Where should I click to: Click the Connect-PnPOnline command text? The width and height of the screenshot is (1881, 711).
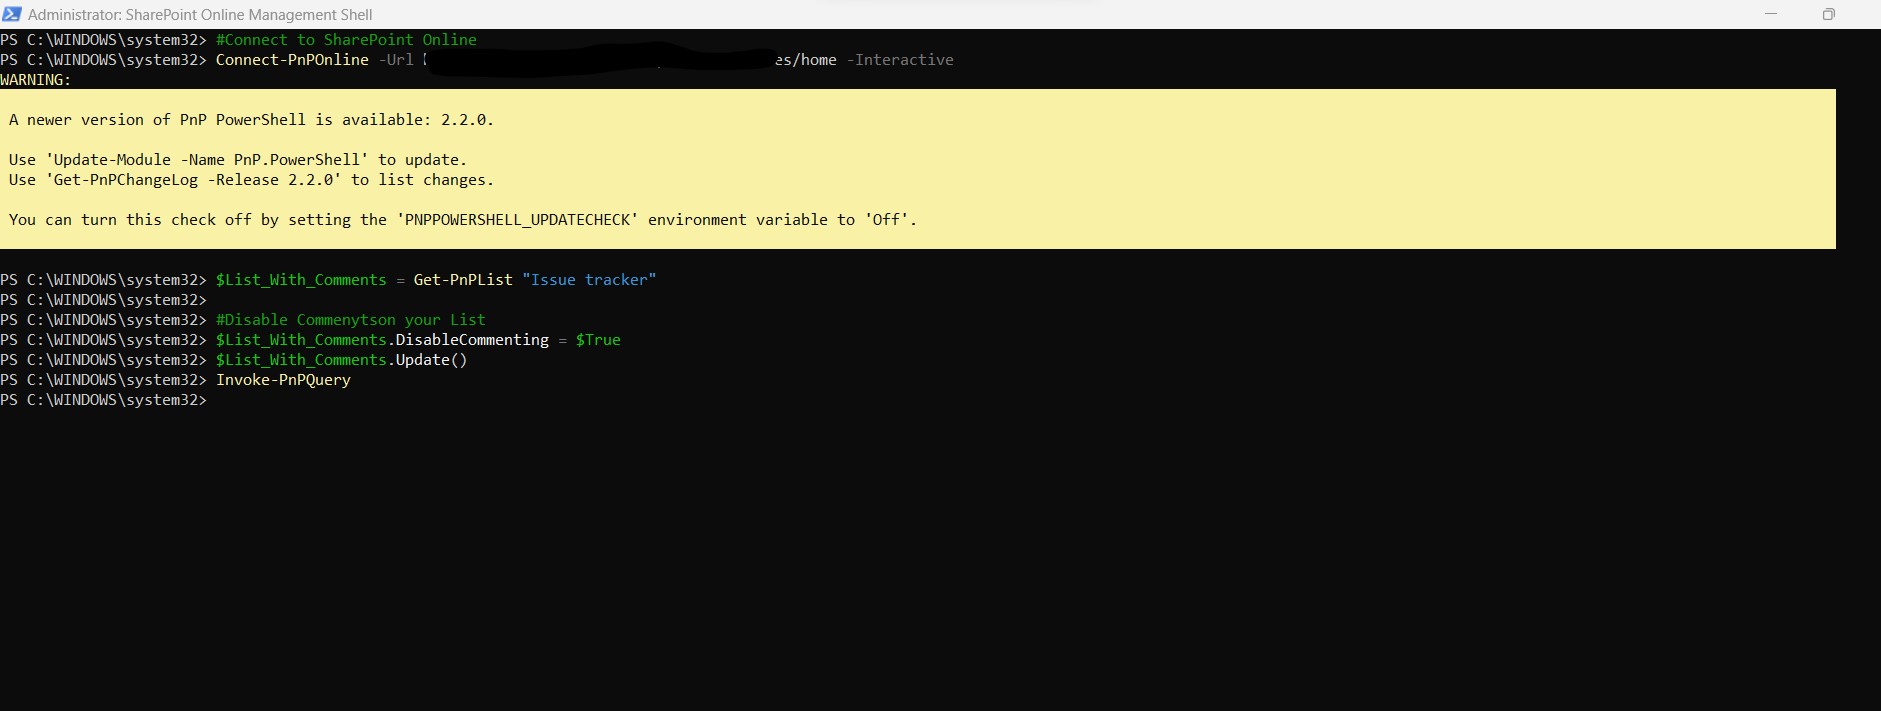(x=292, y=60)
